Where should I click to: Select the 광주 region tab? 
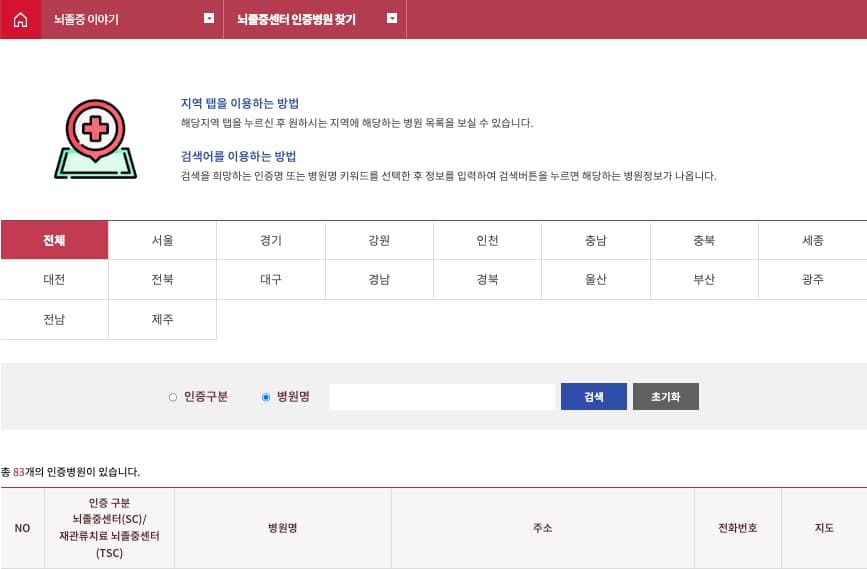[813, 279]
